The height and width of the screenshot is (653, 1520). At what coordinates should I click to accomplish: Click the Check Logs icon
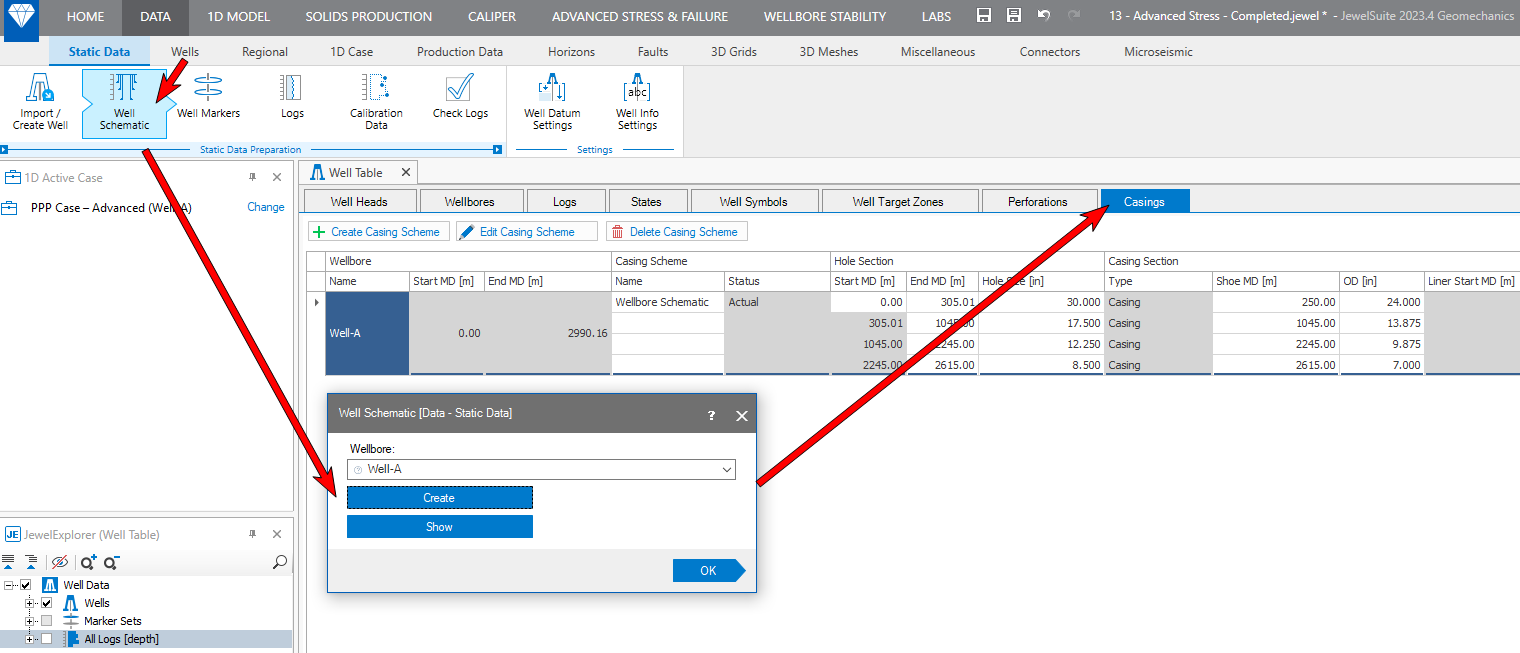[x=460, y=98]
